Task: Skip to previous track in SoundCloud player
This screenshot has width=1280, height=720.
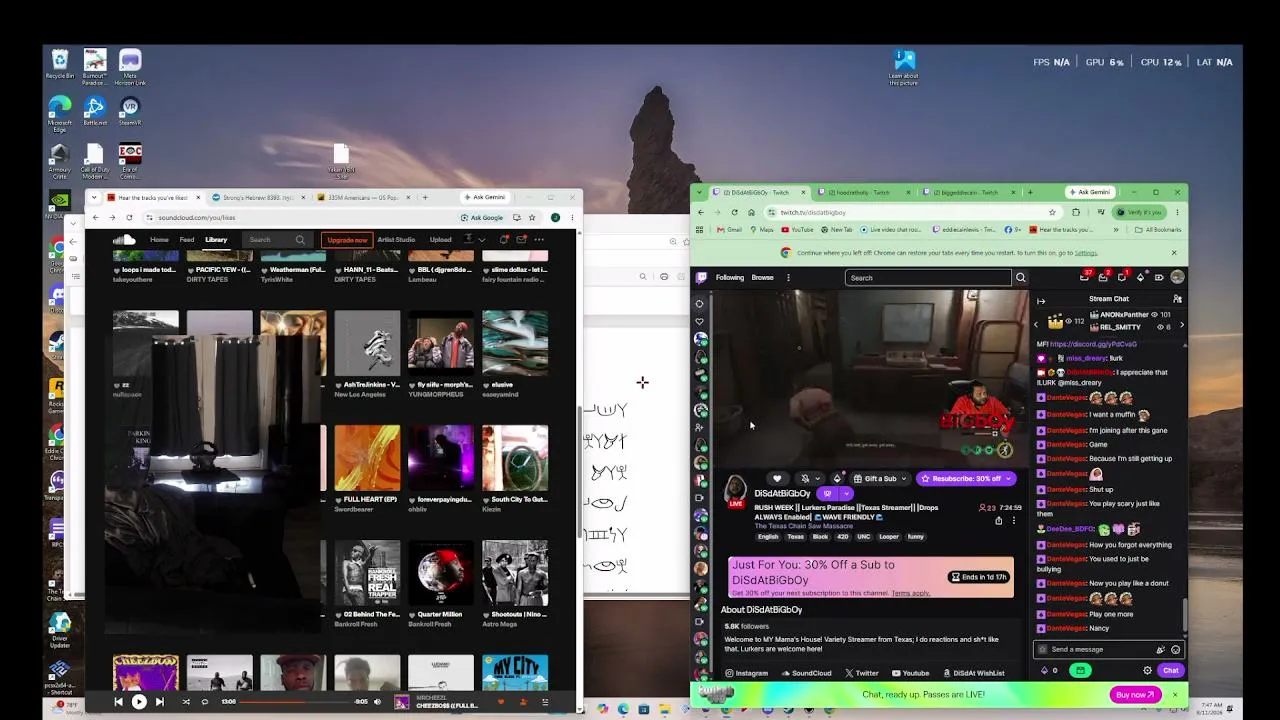Action: pos(118,702)
